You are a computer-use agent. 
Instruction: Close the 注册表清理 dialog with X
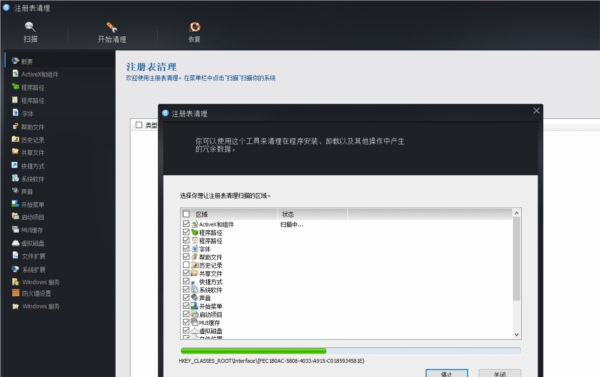tap(536, 111)
